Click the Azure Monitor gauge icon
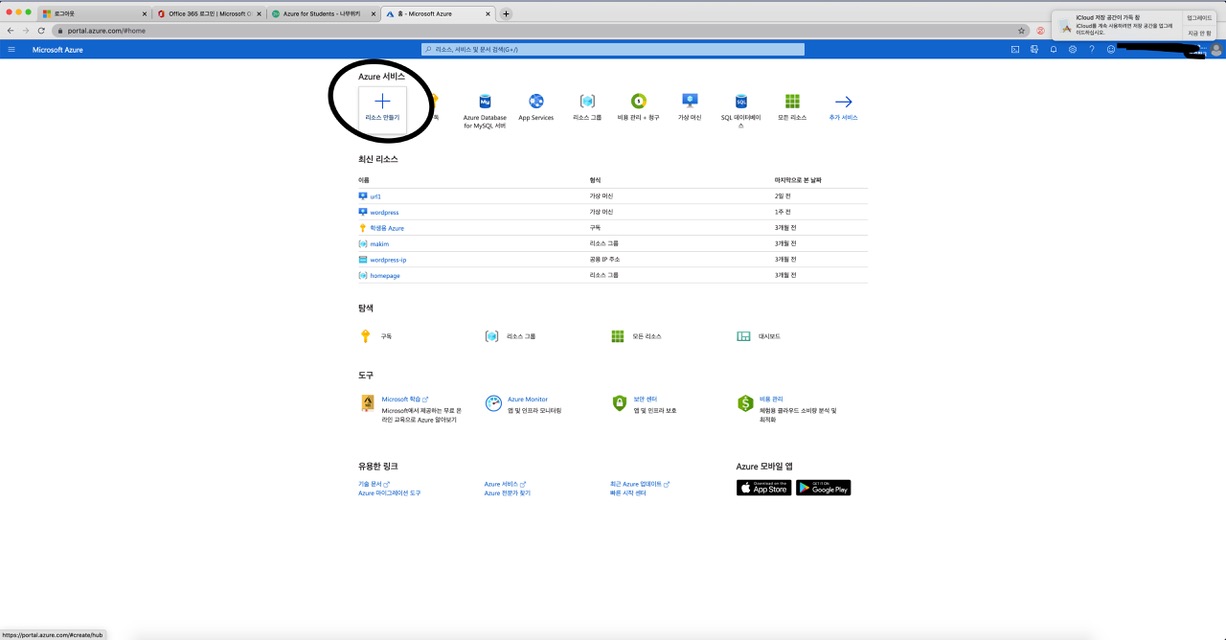The width and height of the screenshot is (1226, 640). pyautogui.click(x=493, y=403)
